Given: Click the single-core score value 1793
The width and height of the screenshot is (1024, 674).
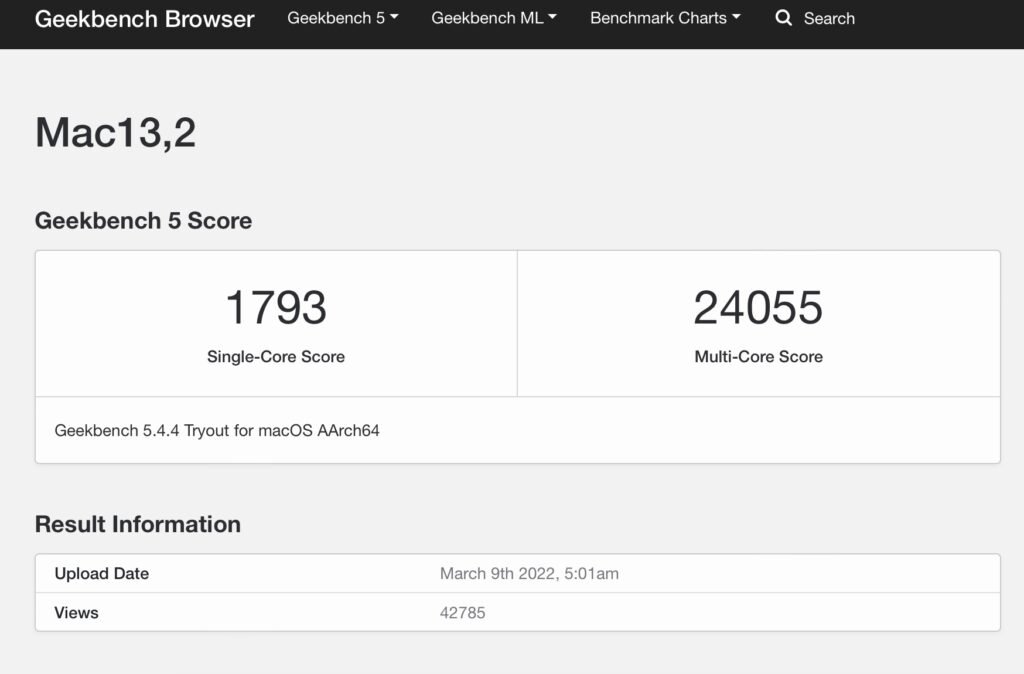Looking at the screenshot, I should pyautogui.click(x=276, y=307).
